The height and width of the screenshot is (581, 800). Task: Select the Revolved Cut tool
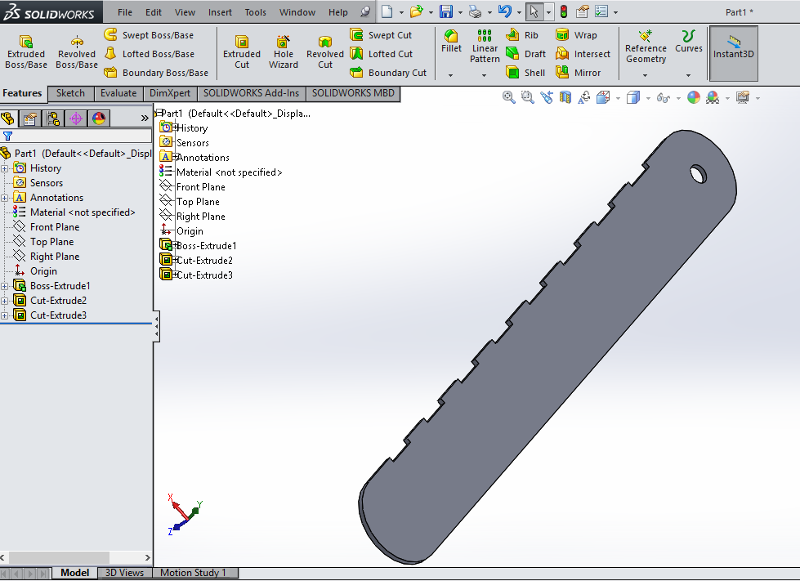(x=325, y=52)
